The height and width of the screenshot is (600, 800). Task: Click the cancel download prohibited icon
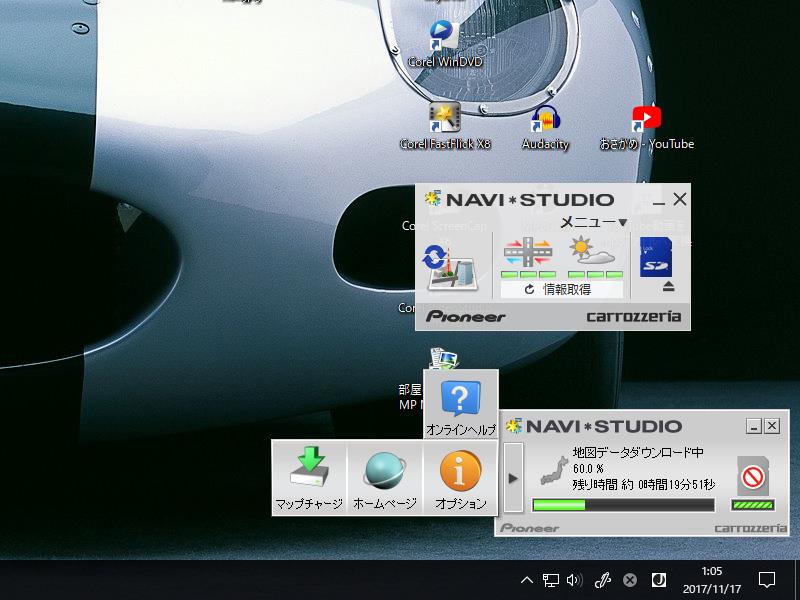click(753, 477)
